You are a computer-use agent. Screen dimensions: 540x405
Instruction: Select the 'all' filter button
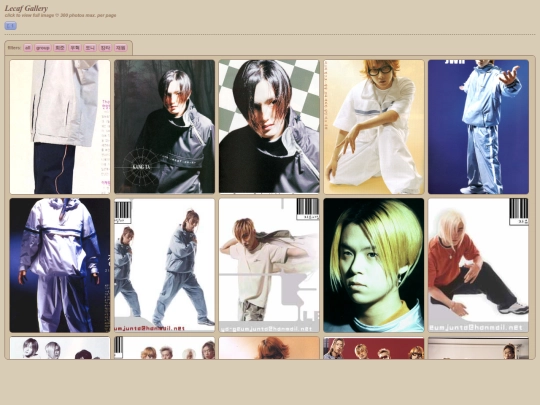click(28, 48)
